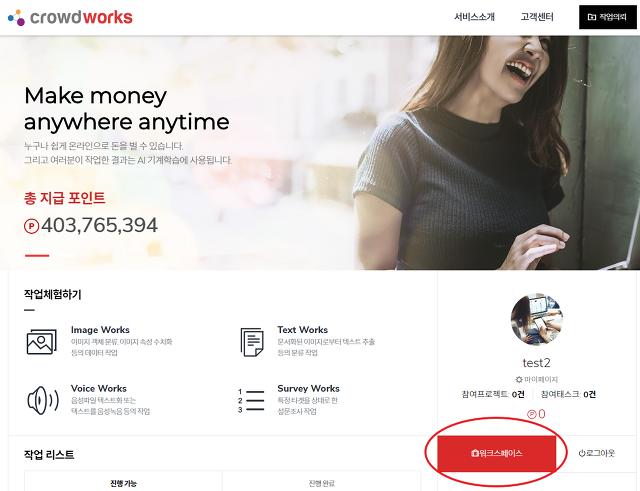Open the Image Works title link

tap(100, 330)
